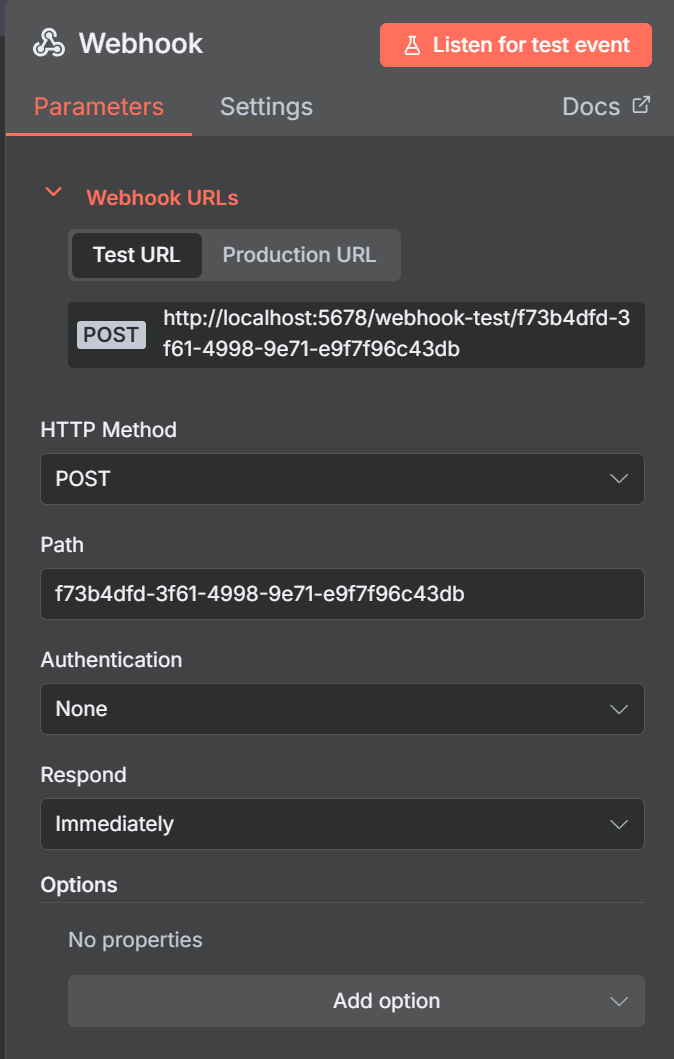Click the POST method badge beside the URL
Viewport: 674px width, 1059px height.
coord(111,335)
